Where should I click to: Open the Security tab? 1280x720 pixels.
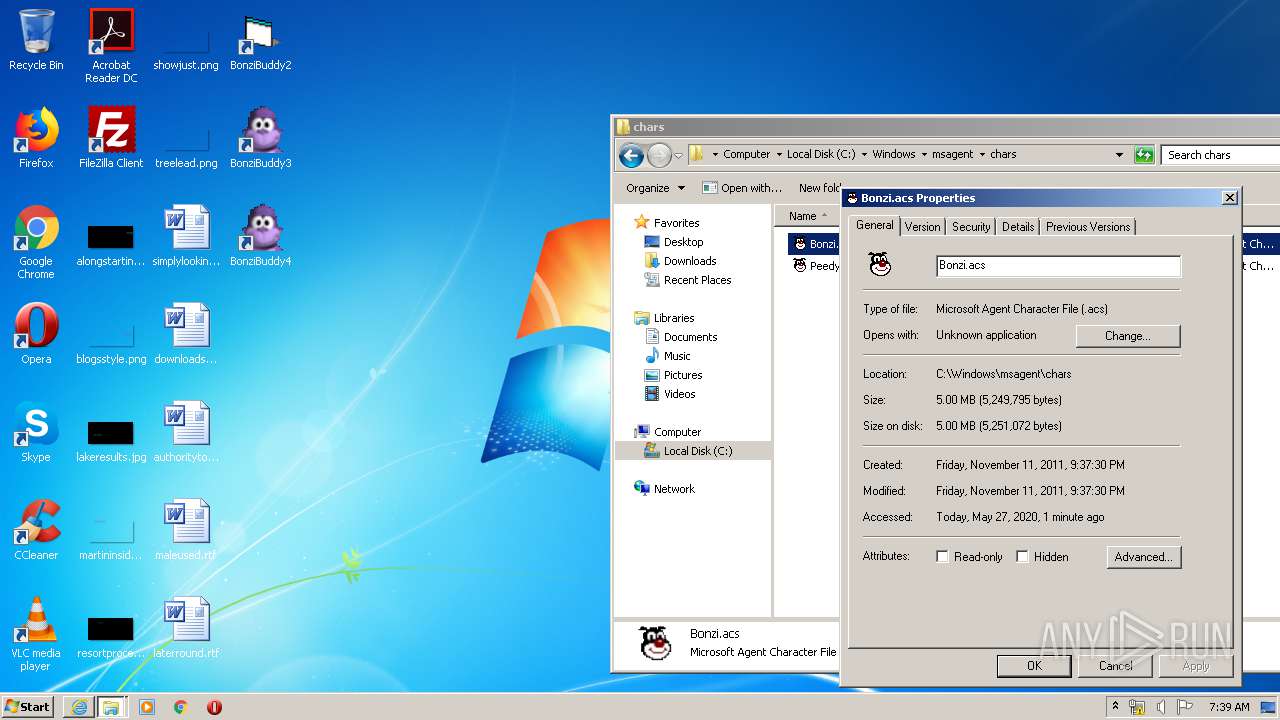tap(971, 227)
